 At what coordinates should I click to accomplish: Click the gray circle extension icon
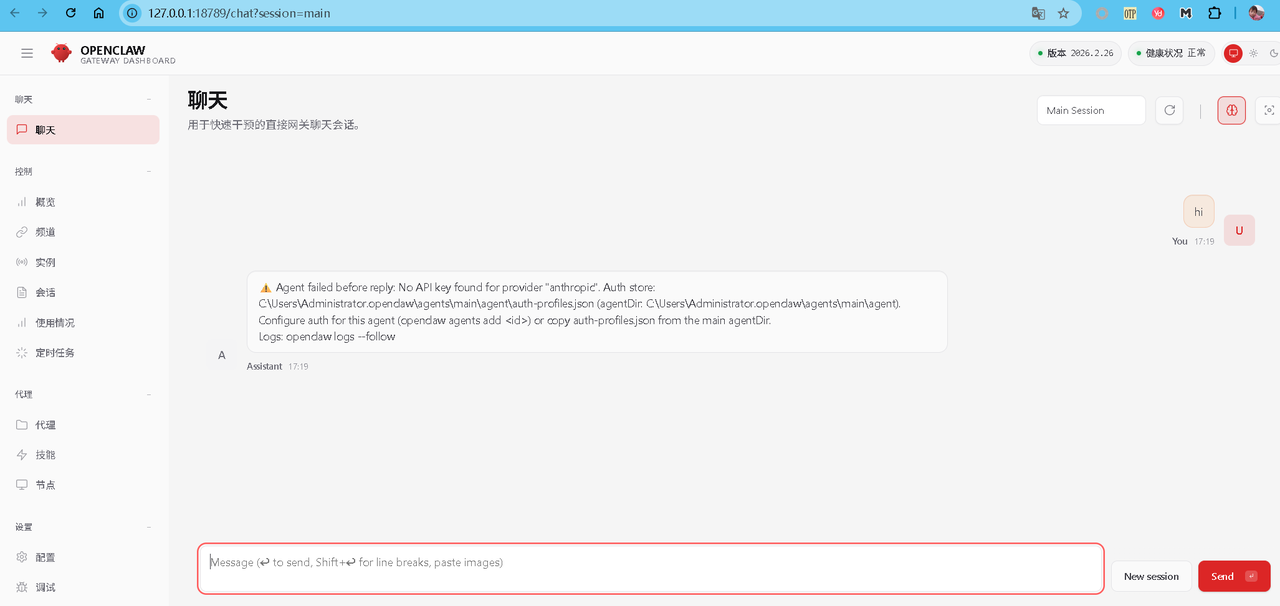point(1102,13)
